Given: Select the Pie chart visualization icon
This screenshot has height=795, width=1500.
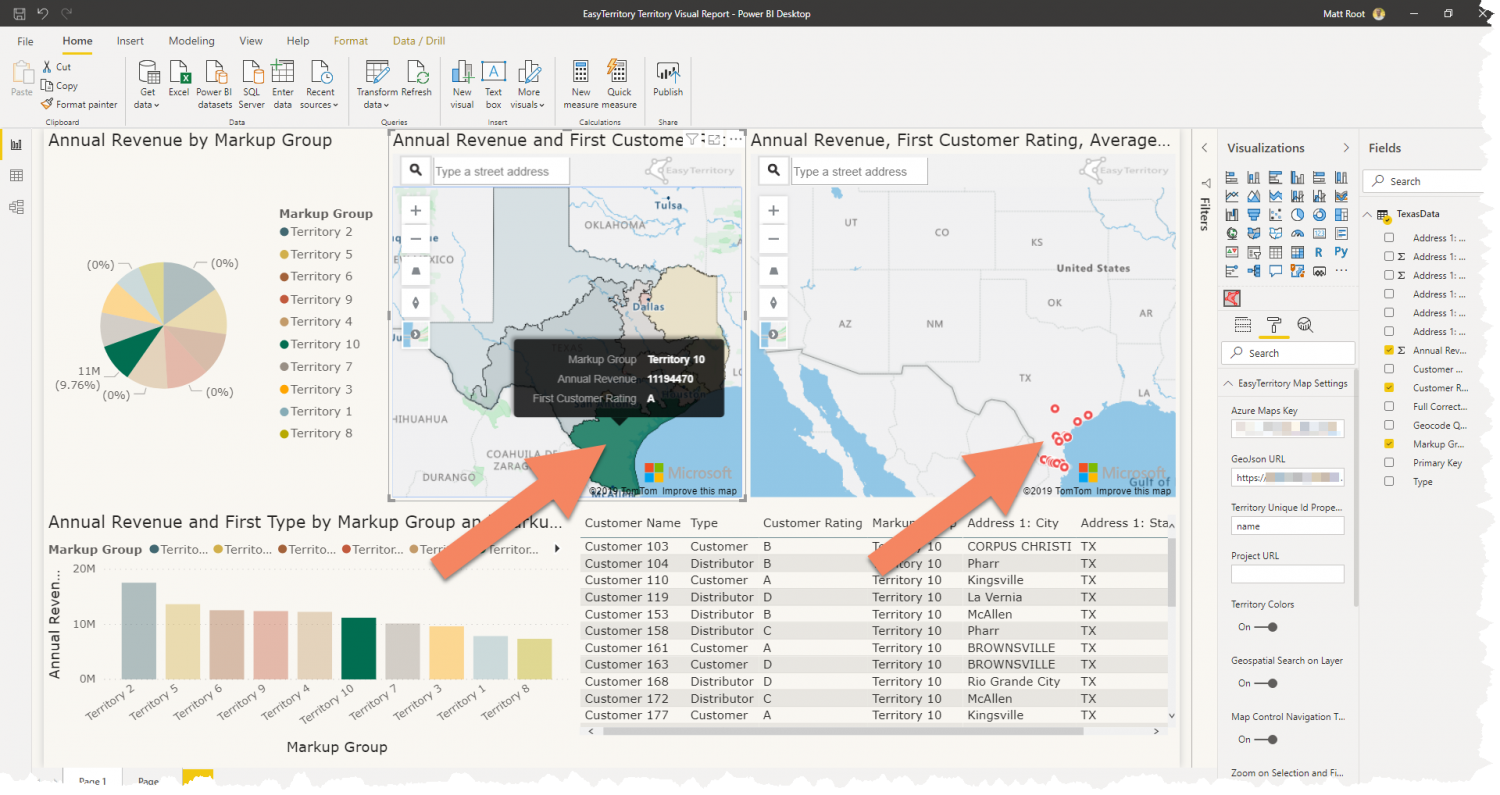Looking at the screenshot, I should click(1297, 216).
